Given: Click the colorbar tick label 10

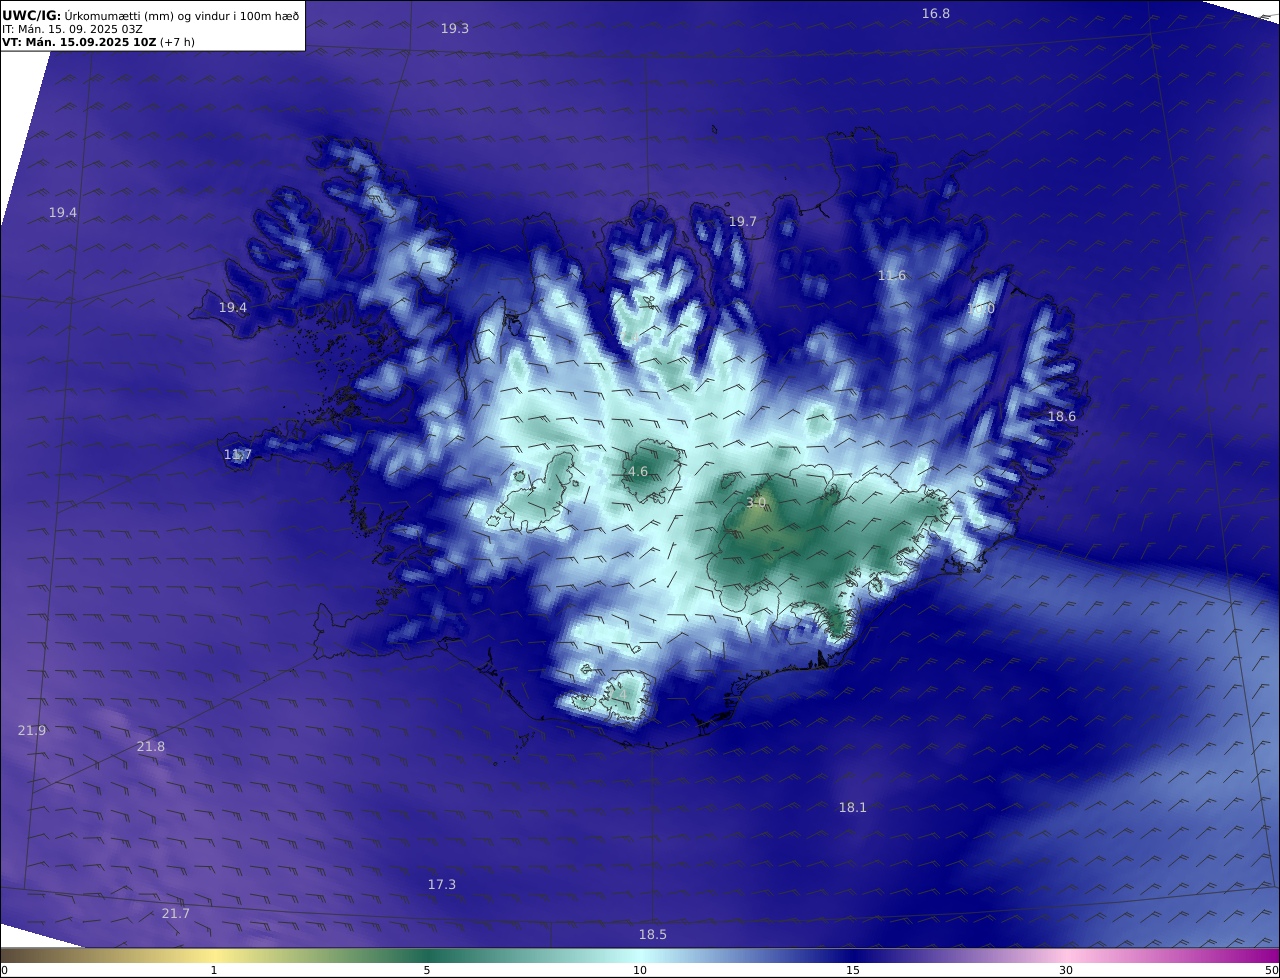Looking at the screenshot, I should pyautogui.click(x=640, y=970).
